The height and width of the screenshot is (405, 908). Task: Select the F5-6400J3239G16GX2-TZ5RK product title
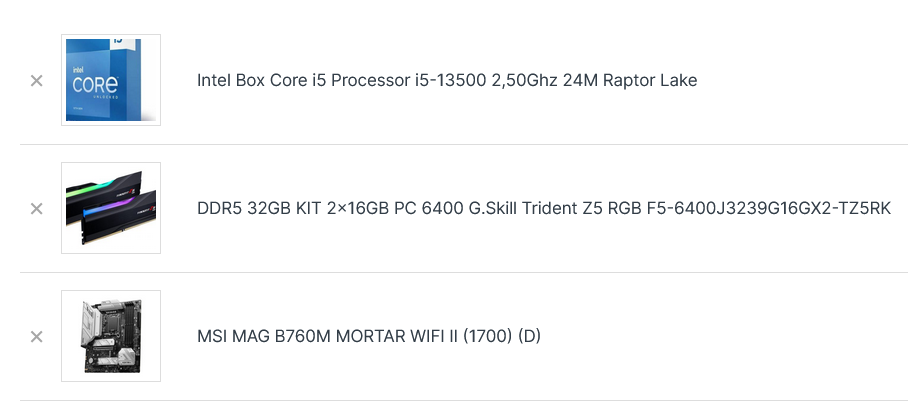point(544,209)
